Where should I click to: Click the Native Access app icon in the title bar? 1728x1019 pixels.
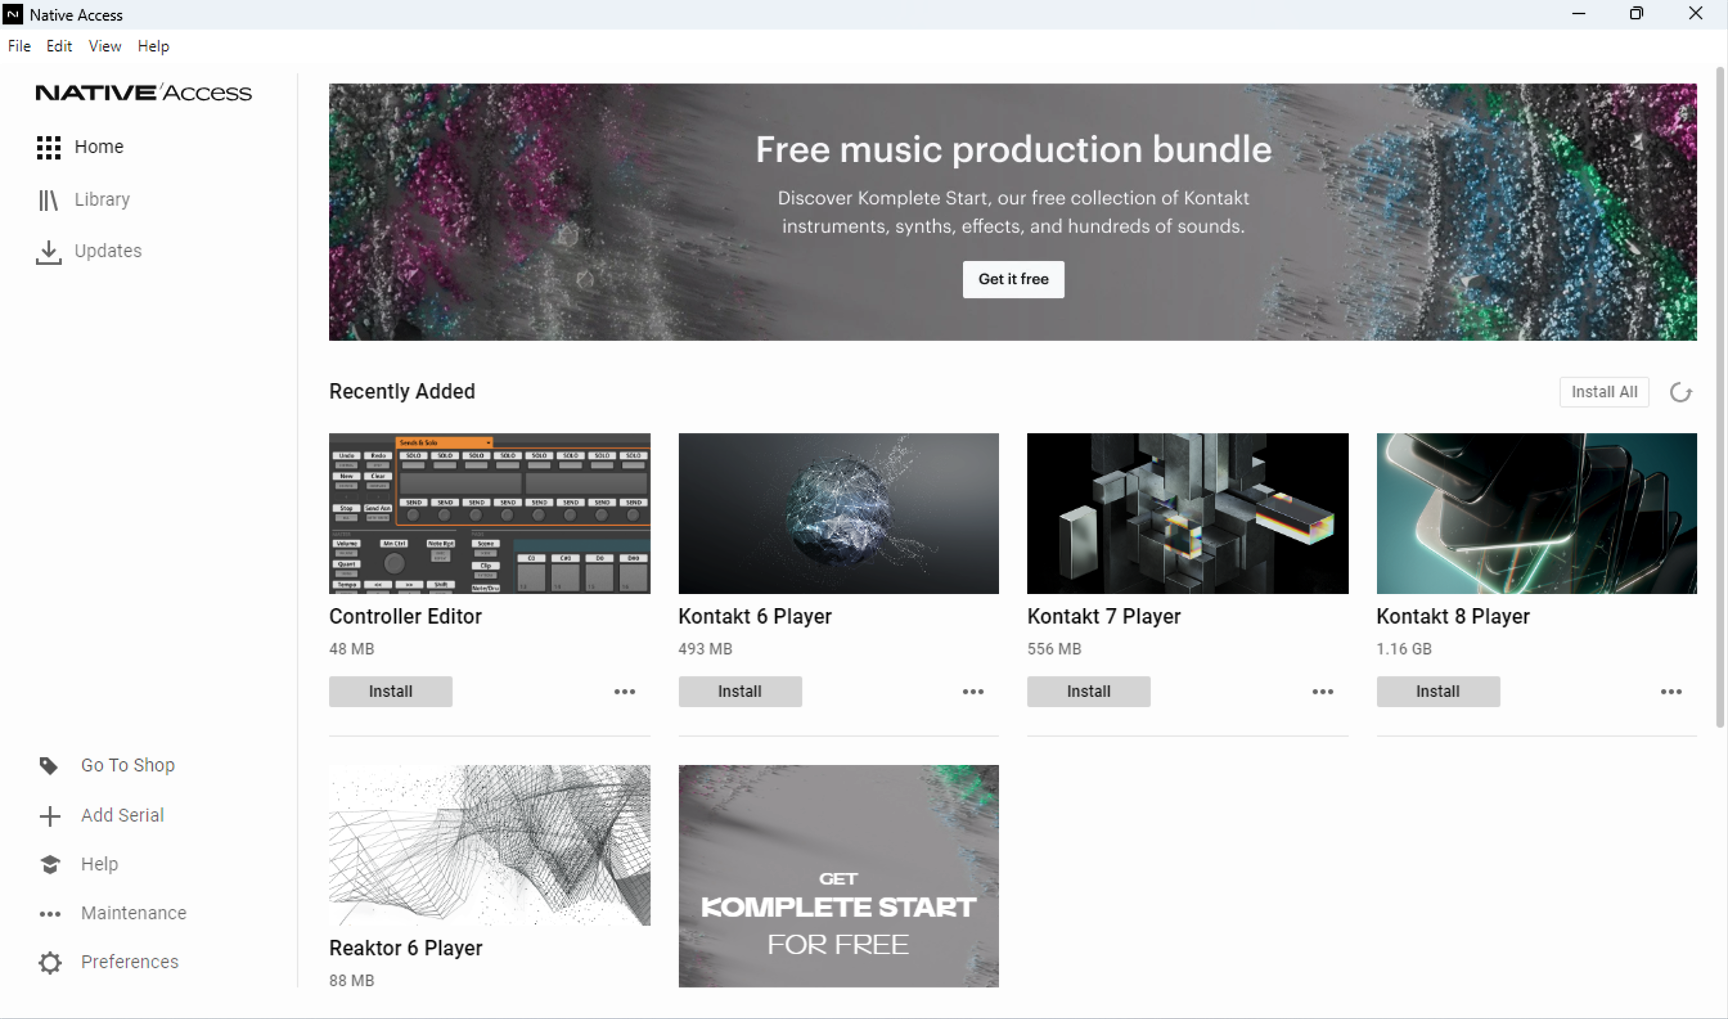click(x=13, y=14)
